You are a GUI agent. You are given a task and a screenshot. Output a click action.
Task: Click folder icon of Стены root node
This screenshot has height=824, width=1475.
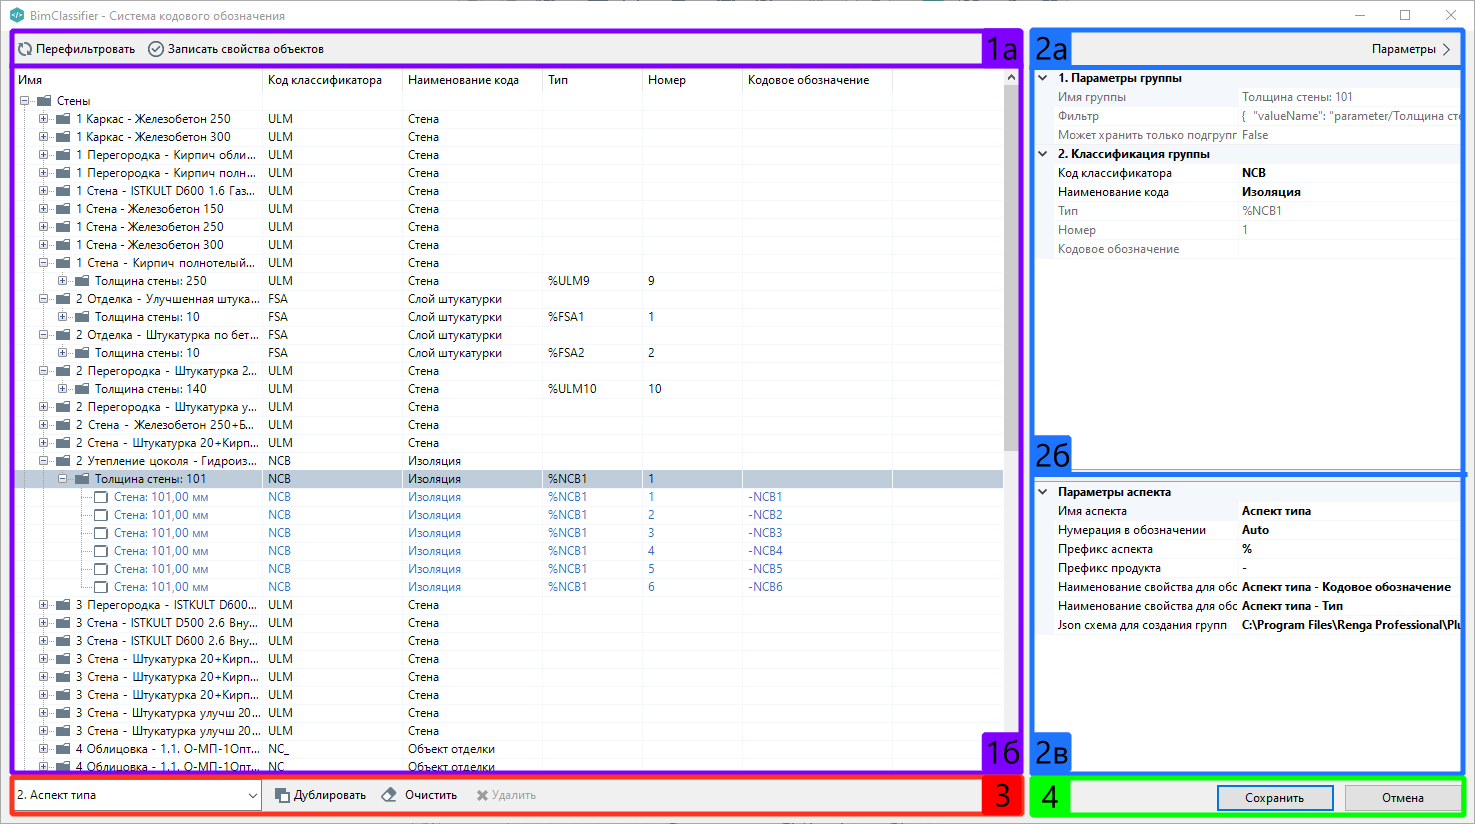44,101
